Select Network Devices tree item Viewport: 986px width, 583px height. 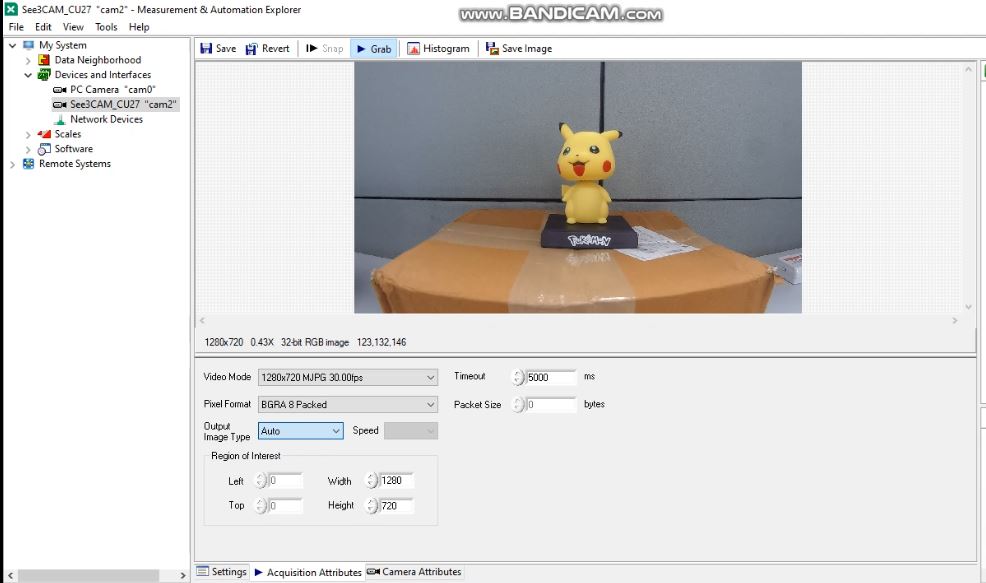tap(106, 119)
